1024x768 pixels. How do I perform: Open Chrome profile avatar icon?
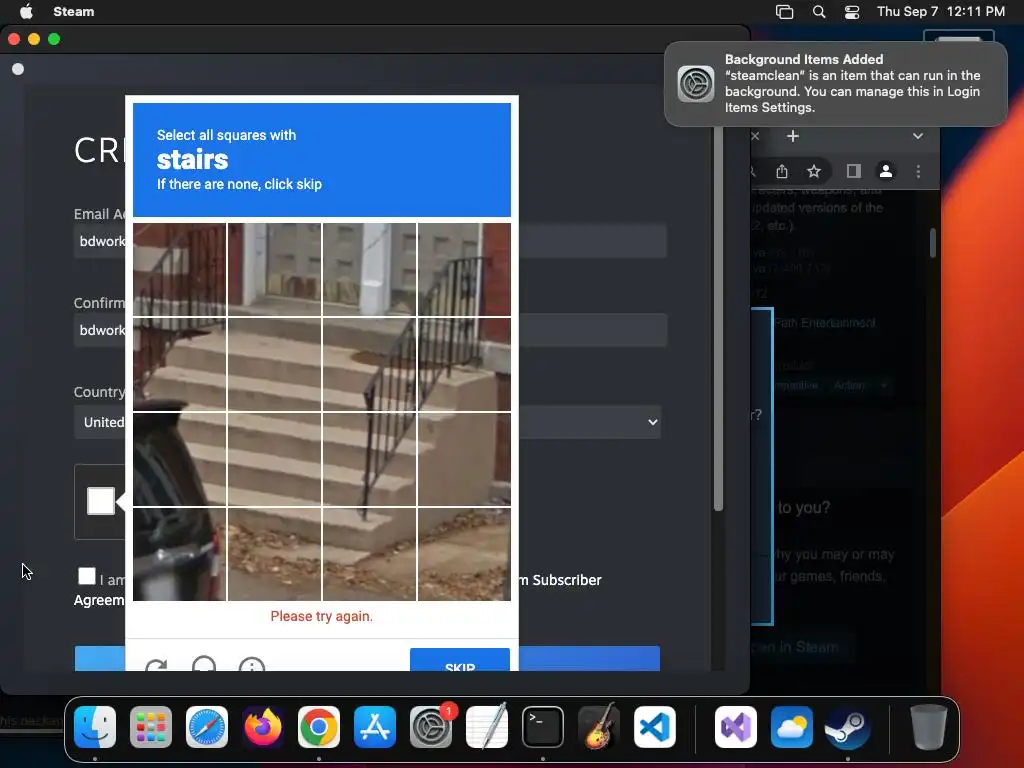886,171
